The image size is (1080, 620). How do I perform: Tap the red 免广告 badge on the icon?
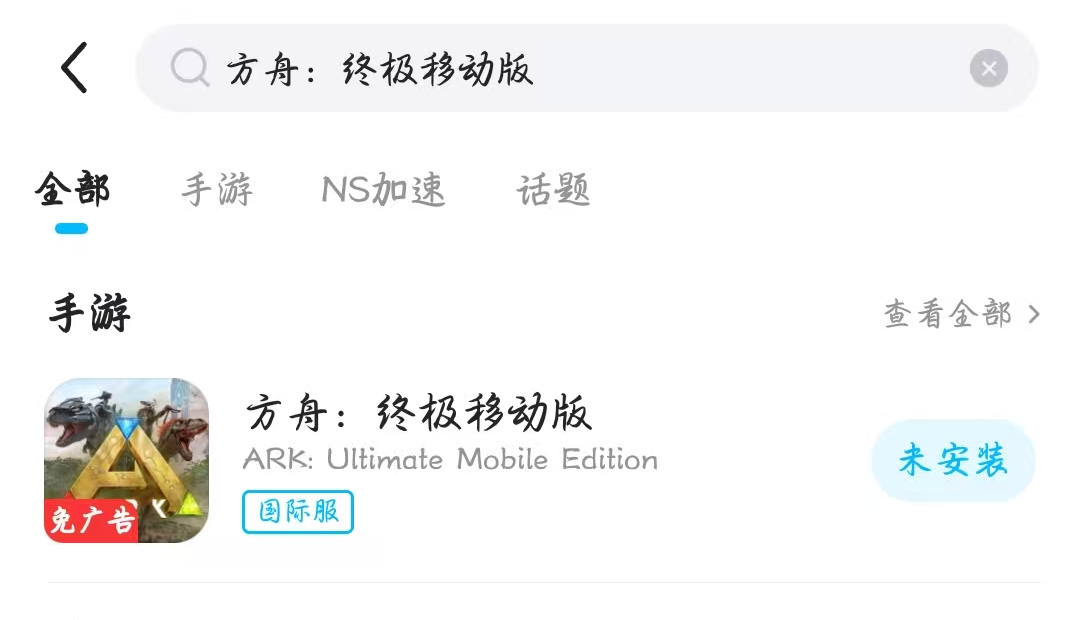(91, 520)
